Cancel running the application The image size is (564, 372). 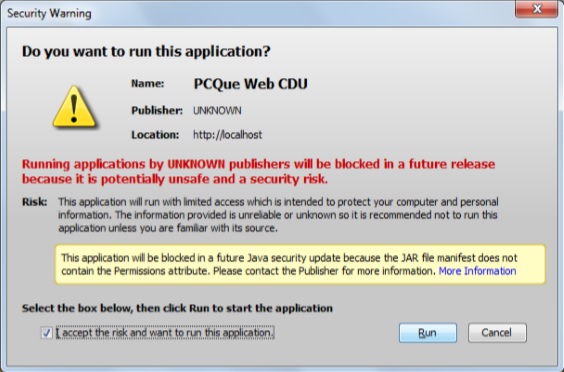497,332
